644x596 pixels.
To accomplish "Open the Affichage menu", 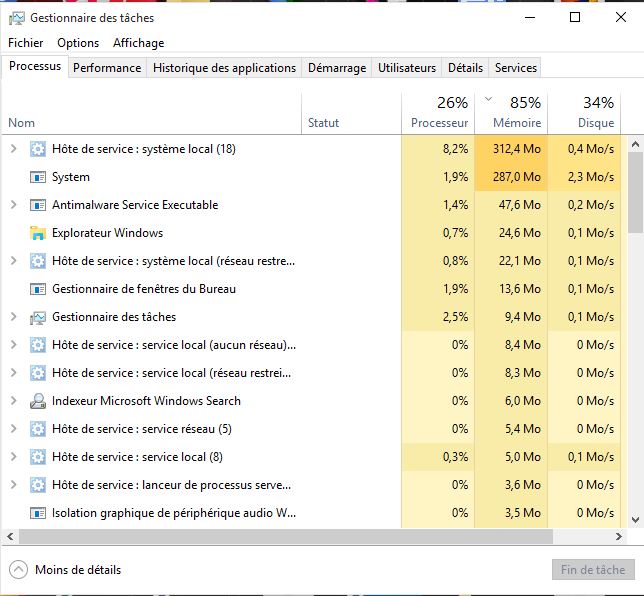I will coord(138,43).
